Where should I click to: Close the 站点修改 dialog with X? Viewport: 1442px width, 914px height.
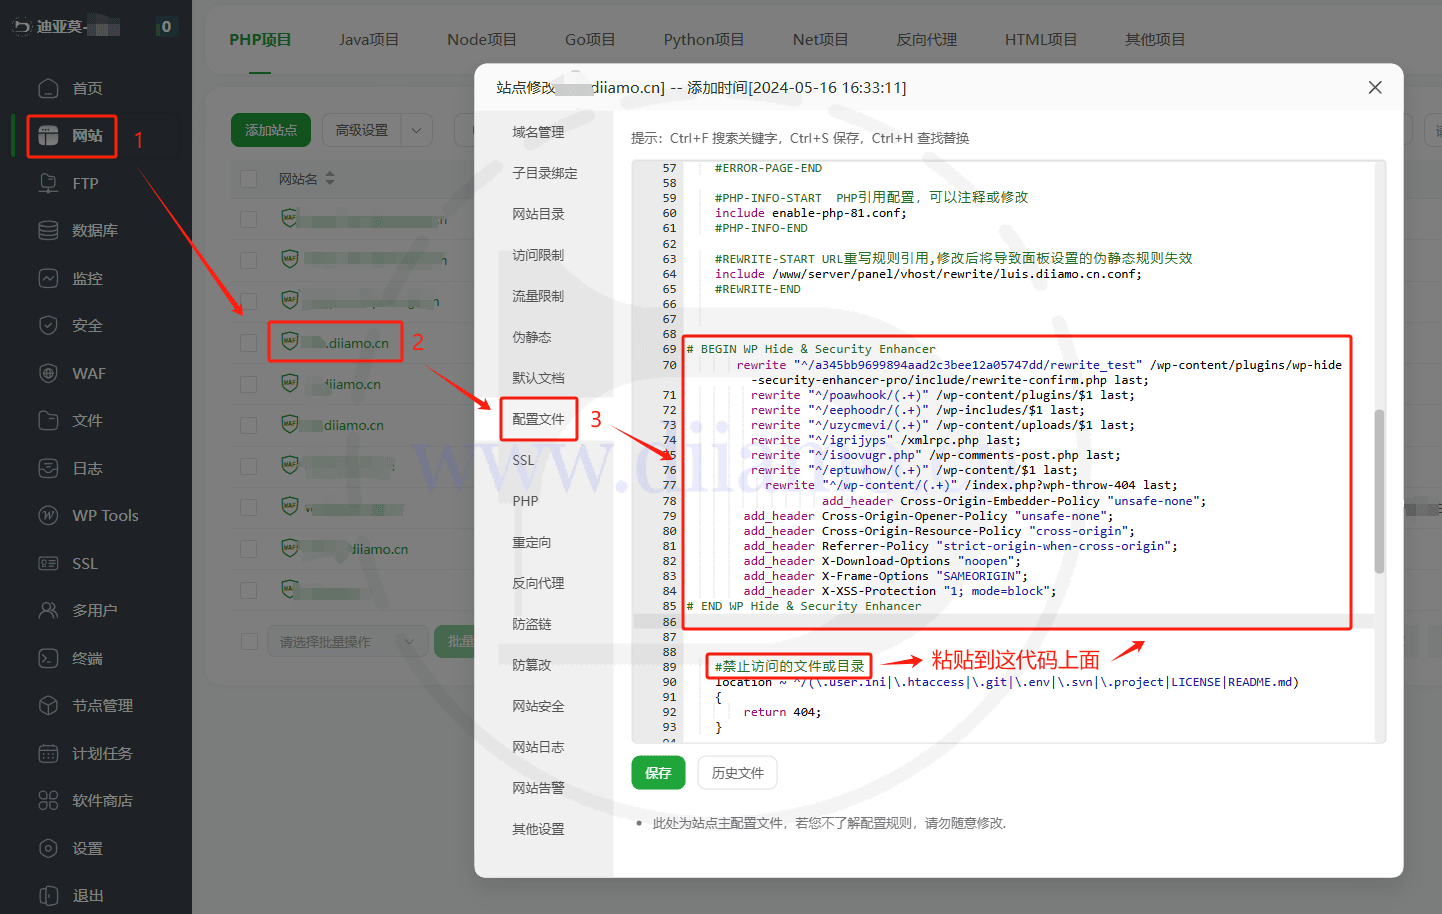[1375, 88]
